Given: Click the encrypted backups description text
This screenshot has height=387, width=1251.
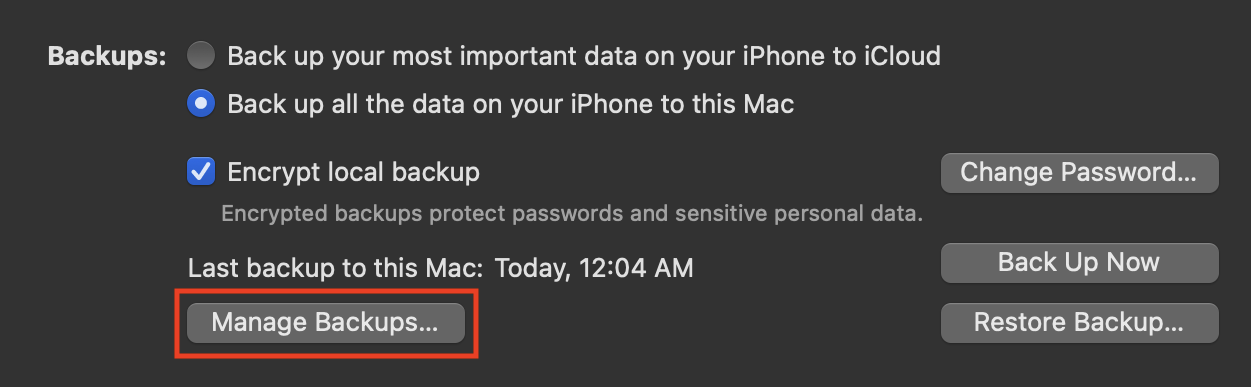Looking at the screenshot, I should point(572,213).
